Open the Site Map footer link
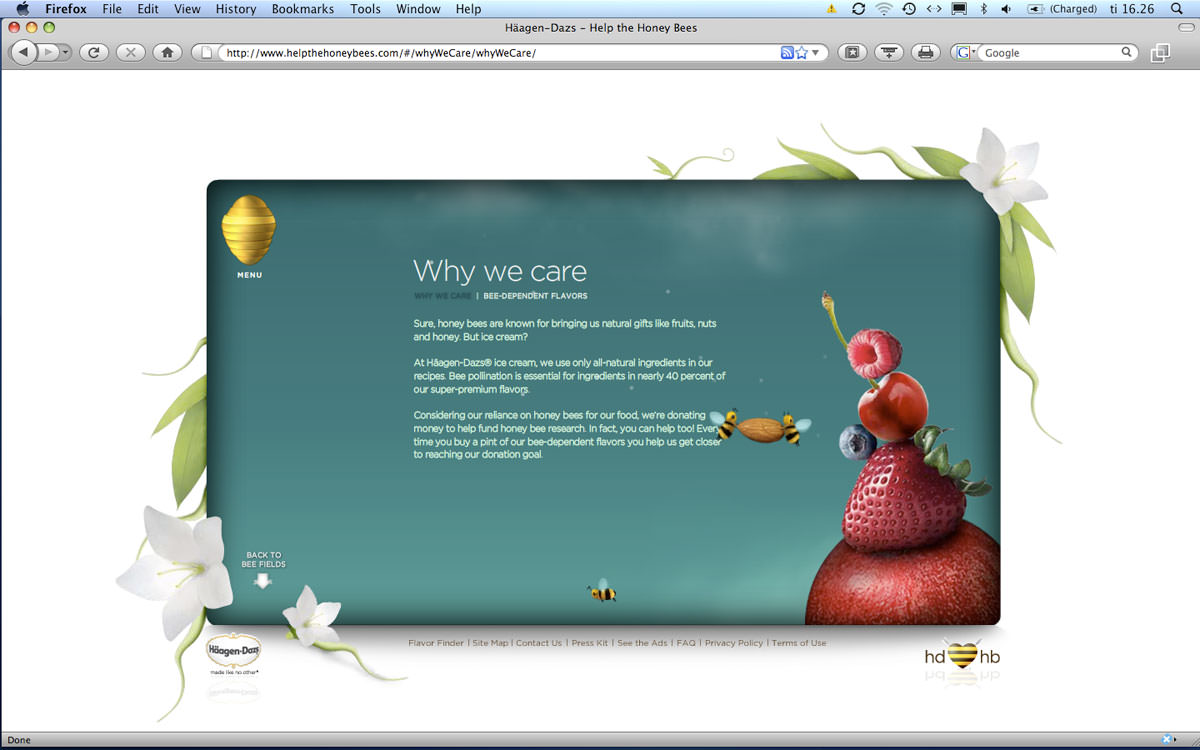Image resolution: width=1200 pixels, height=750 pixels. (x=490, y=643)
